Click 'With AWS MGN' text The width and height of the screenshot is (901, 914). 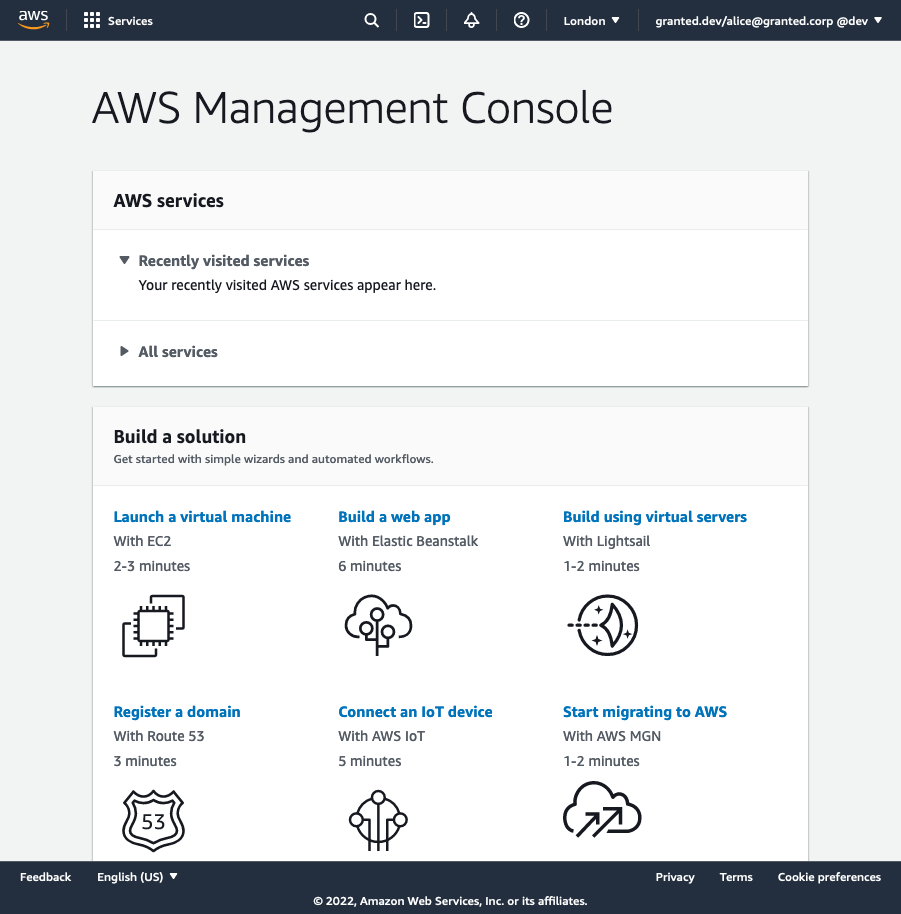tap(611, 736)
